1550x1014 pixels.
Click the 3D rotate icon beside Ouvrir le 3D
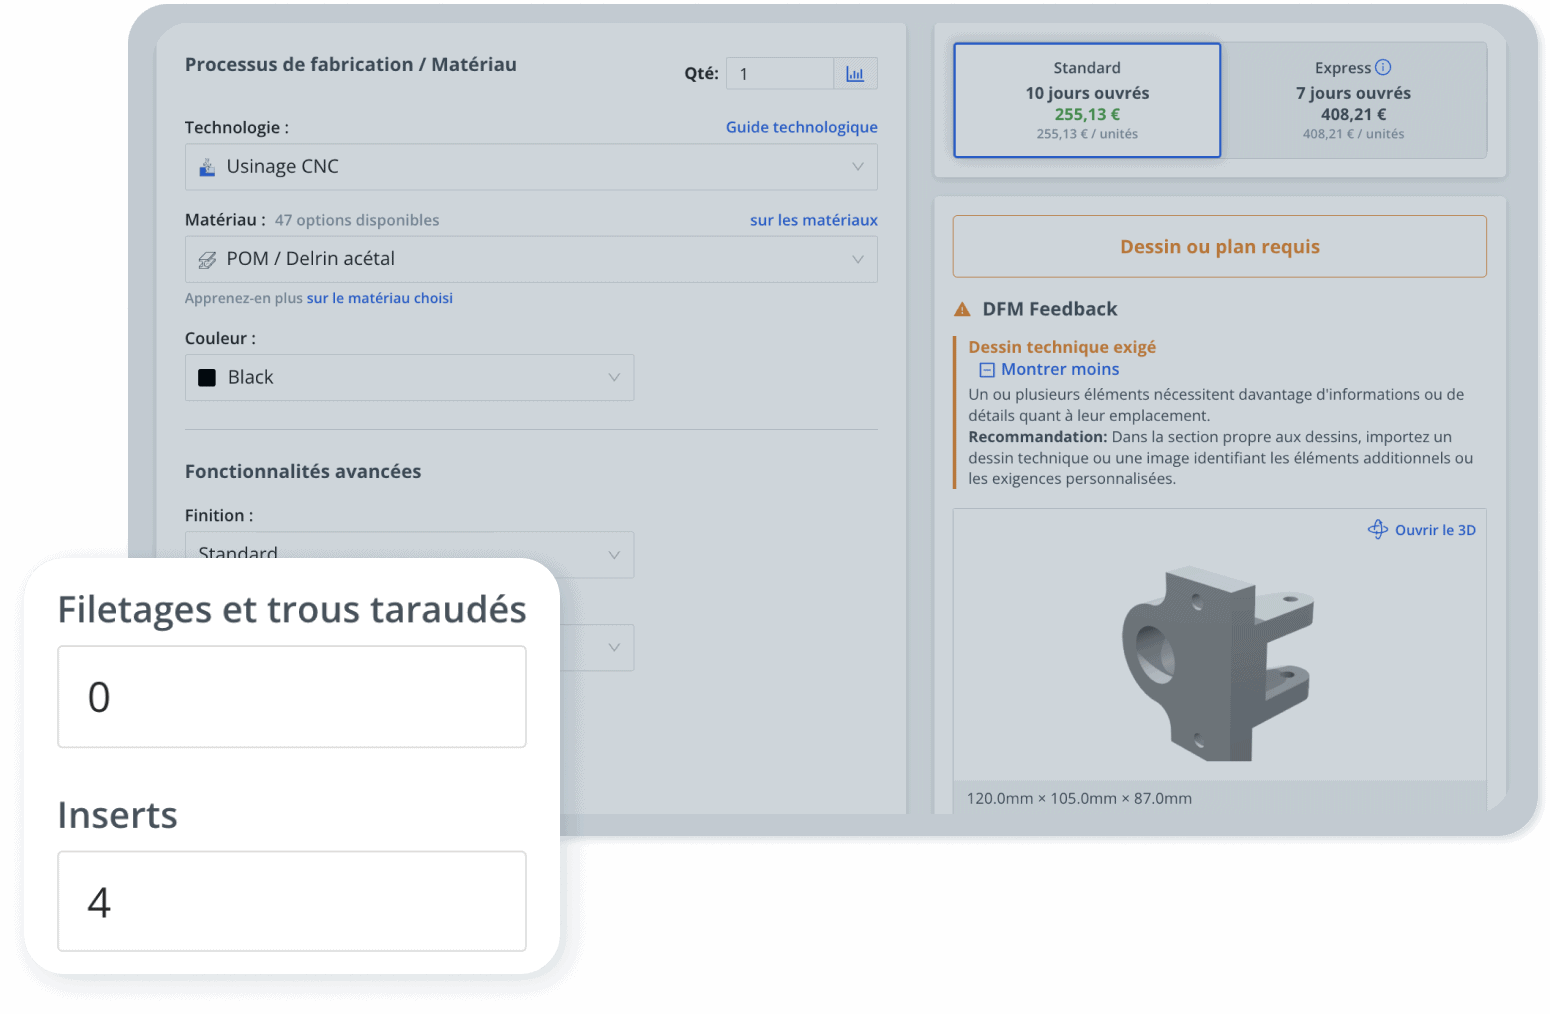[1377, 530]
